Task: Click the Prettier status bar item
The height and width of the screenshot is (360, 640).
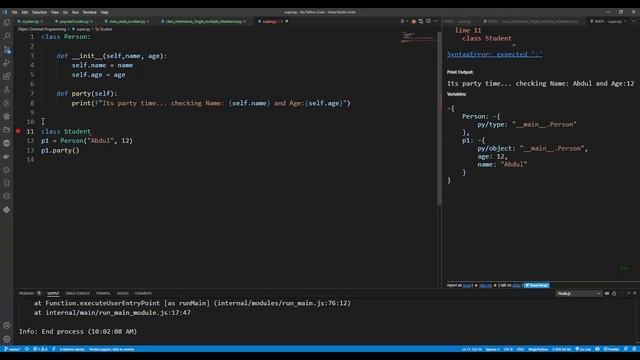Action: point(611,349)
